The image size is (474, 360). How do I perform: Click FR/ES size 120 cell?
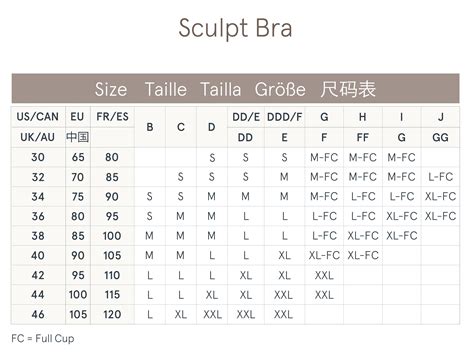point(112,314)
